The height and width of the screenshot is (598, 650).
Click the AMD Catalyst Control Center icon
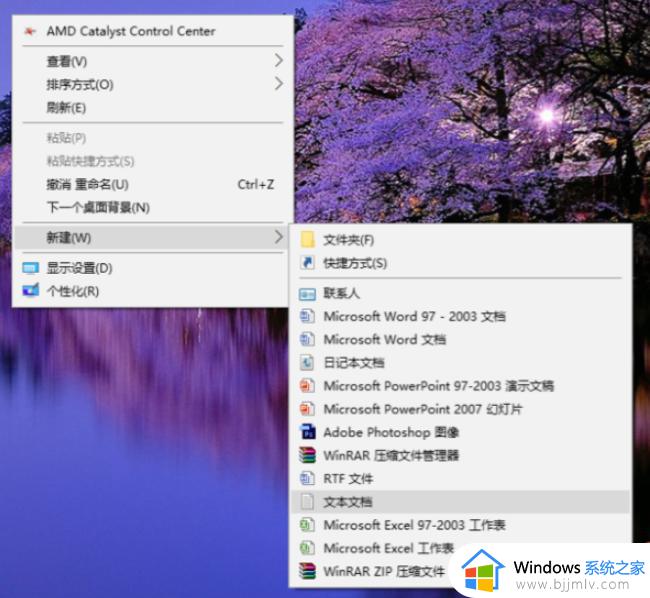pyautogui.click(x=29, y=31)
